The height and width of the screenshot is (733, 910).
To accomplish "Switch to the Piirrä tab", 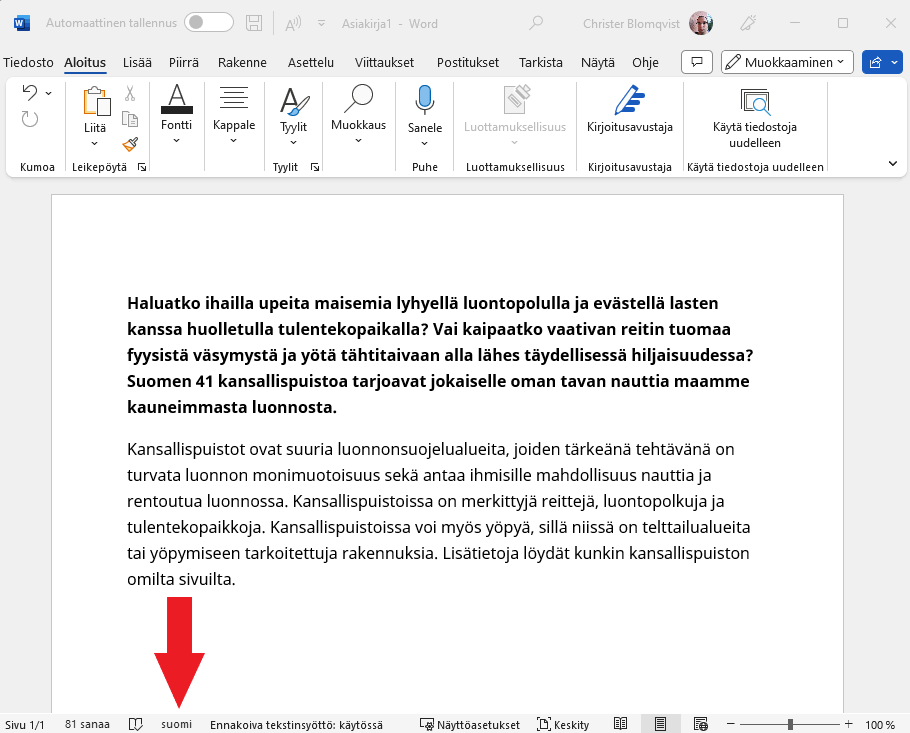I will tap(183, 62).
